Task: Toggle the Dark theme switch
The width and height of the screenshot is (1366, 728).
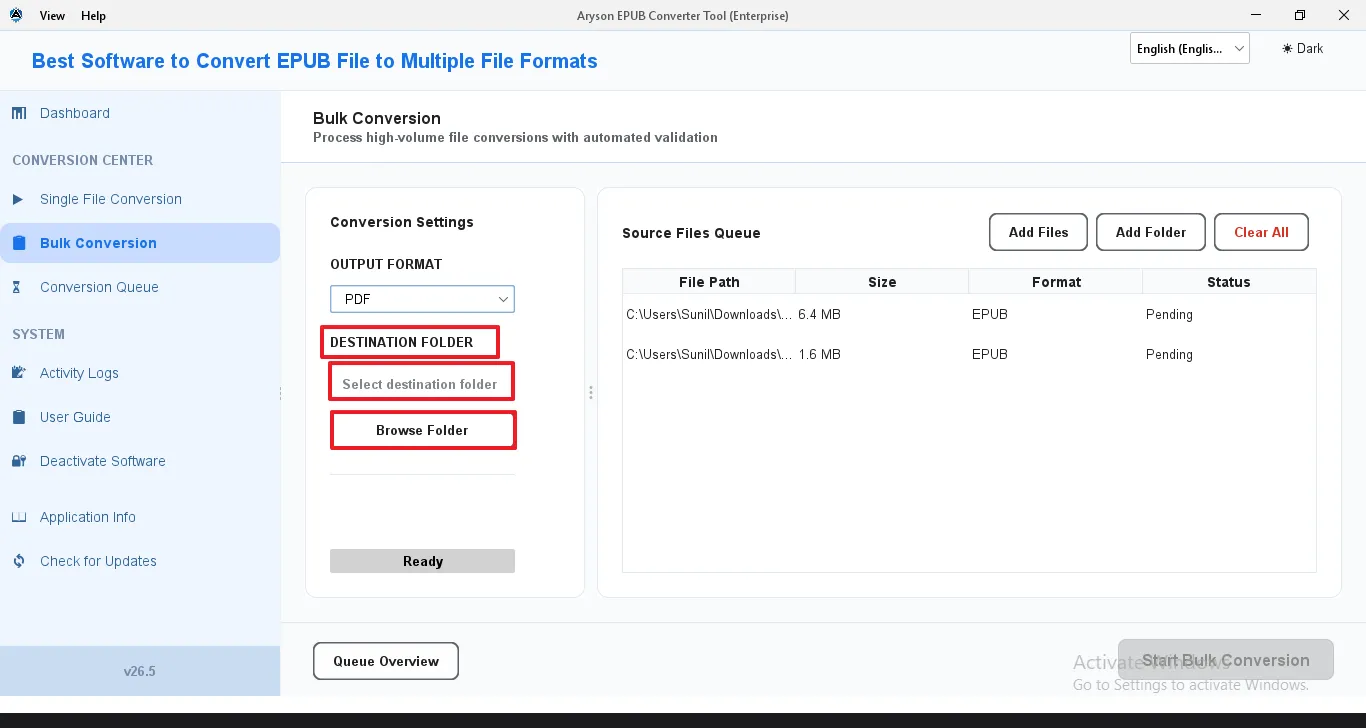Action: [1303, 48]
